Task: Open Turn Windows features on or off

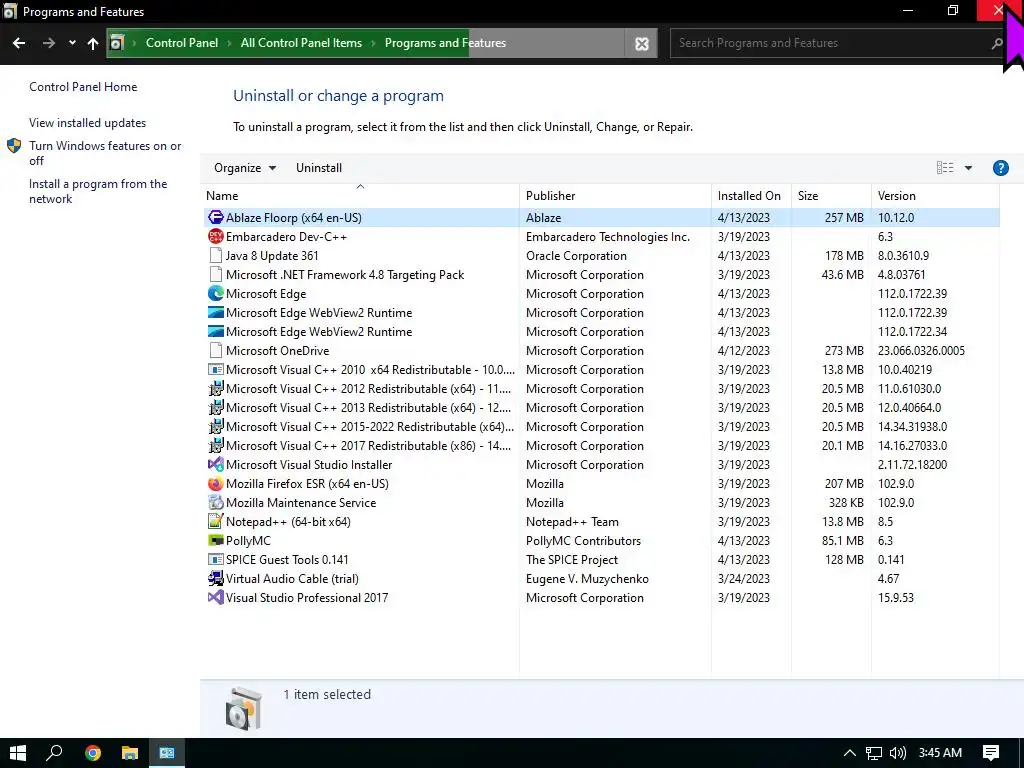Action: (x=105, y=153)
